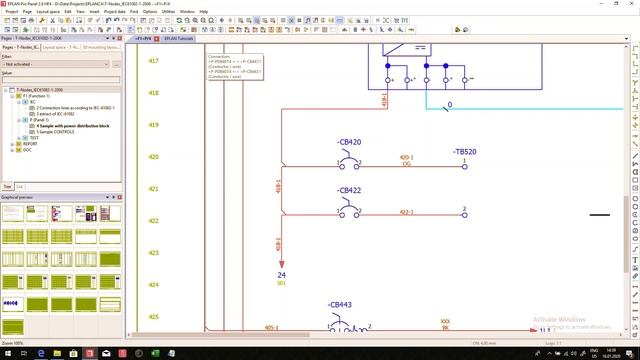Close the Graphical preview panel
Viewport: 640px width, 360px height.
pos(120,197)
